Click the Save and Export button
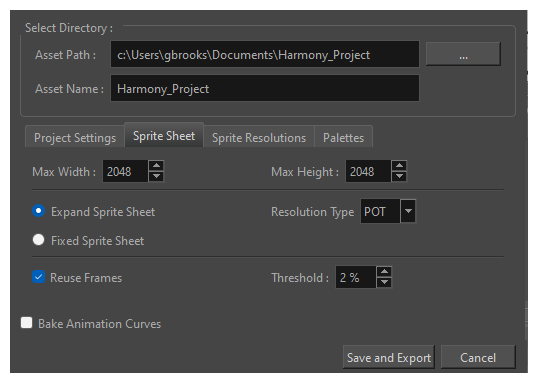This screenshot has width=538, height=383. click(389, 358)
